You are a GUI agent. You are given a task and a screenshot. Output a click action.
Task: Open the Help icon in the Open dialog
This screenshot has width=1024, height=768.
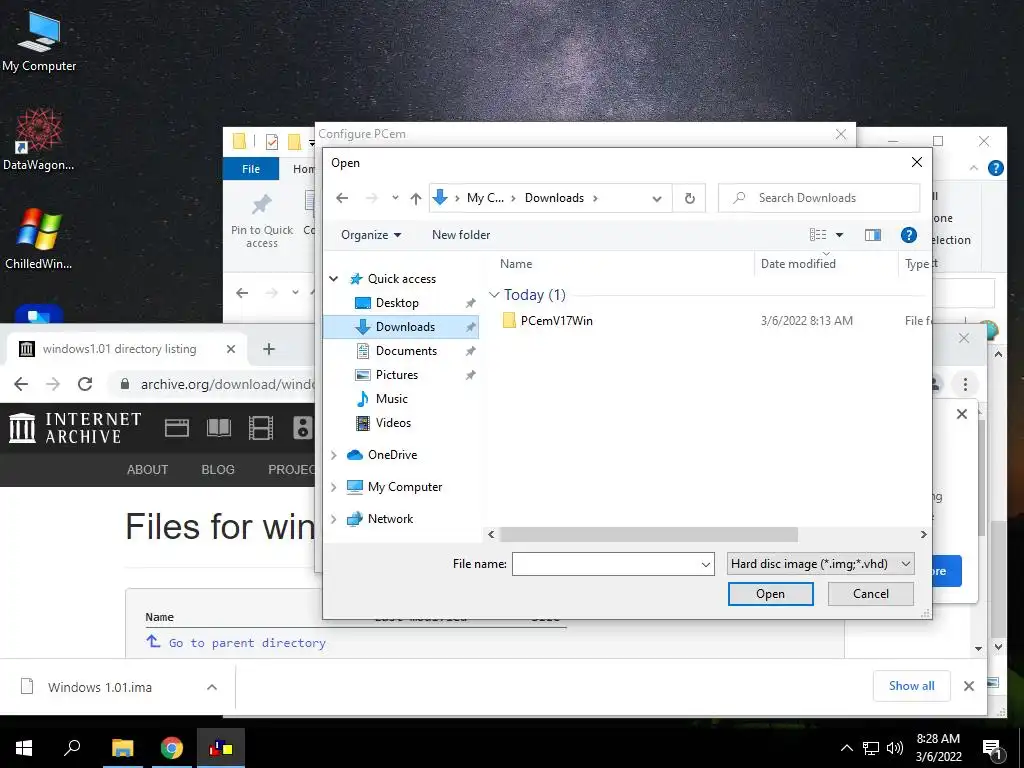[908, 235]
